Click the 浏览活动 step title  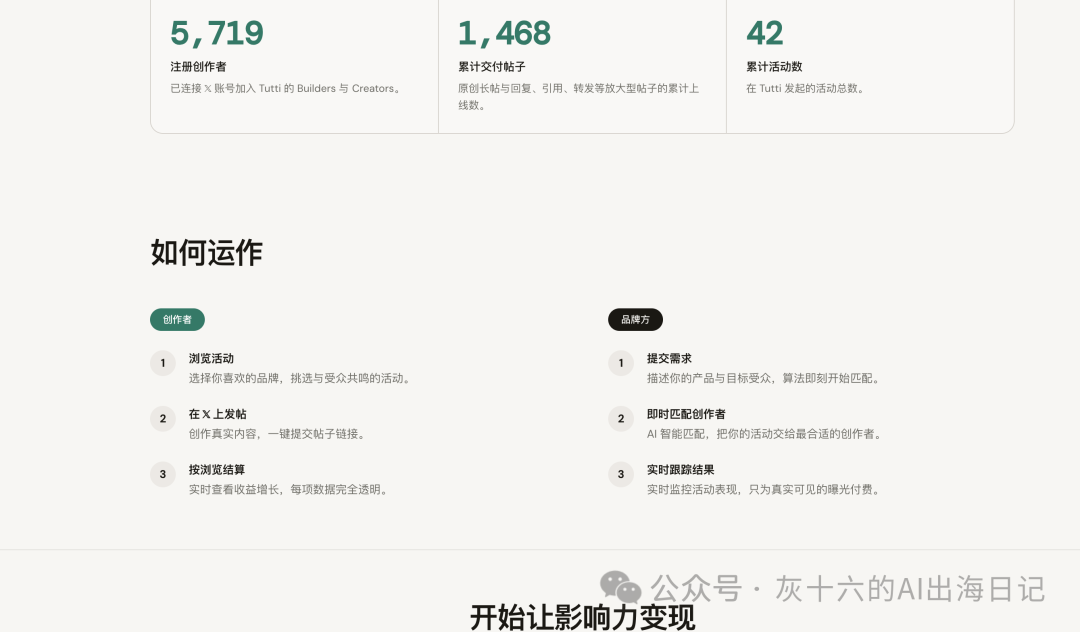tap(211, 358)
